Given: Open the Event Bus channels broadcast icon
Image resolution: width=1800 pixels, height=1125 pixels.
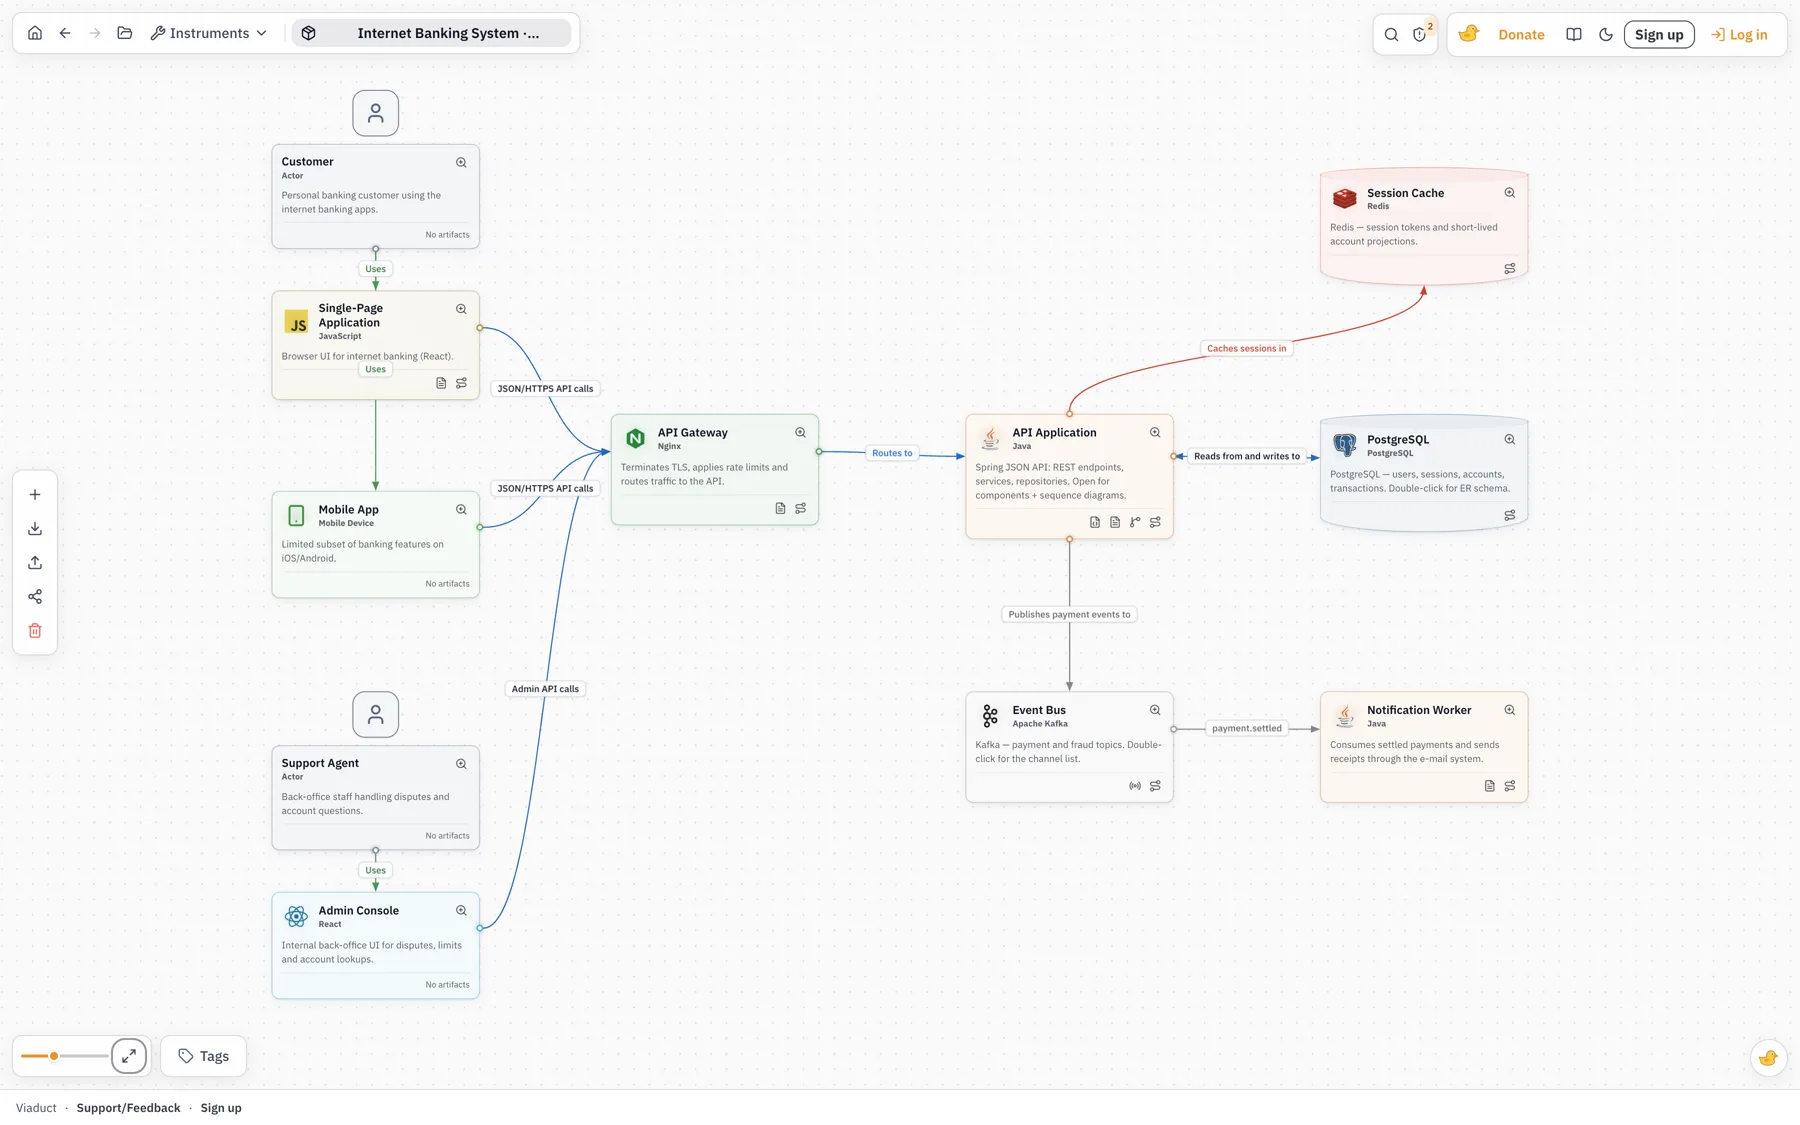Looking at the screenshot, I should pyautogui.click(x=1135, y=786).
